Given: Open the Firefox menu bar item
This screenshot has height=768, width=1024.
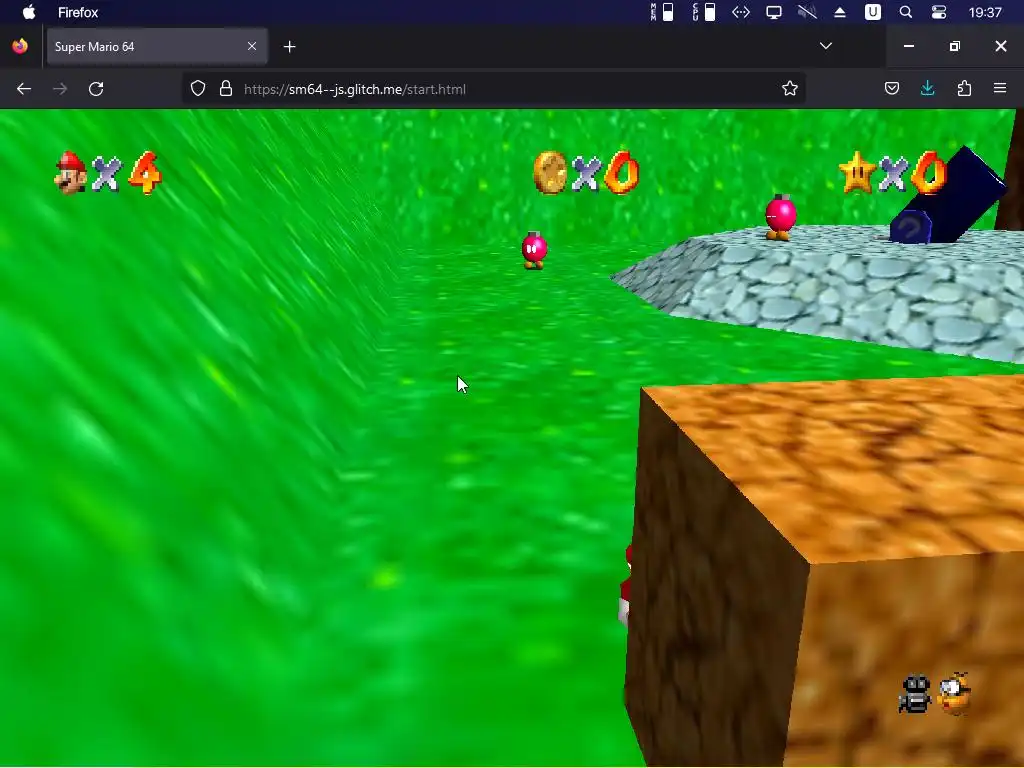Looking at the screenshot, I should coord(78,12).
